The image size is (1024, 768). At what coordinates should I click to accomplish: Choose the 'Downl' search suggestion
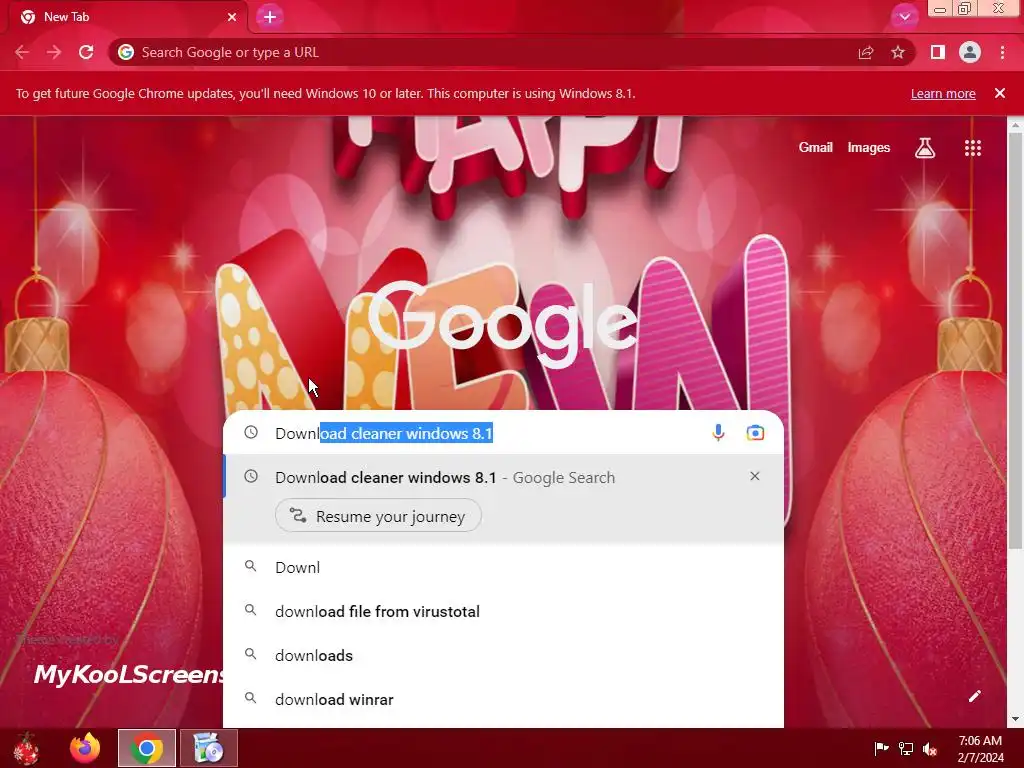coord(504,568)
